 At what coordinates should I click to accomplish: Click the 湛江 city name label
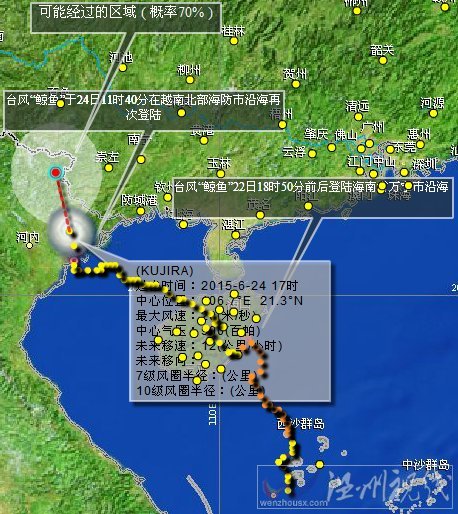pos(233,225)
